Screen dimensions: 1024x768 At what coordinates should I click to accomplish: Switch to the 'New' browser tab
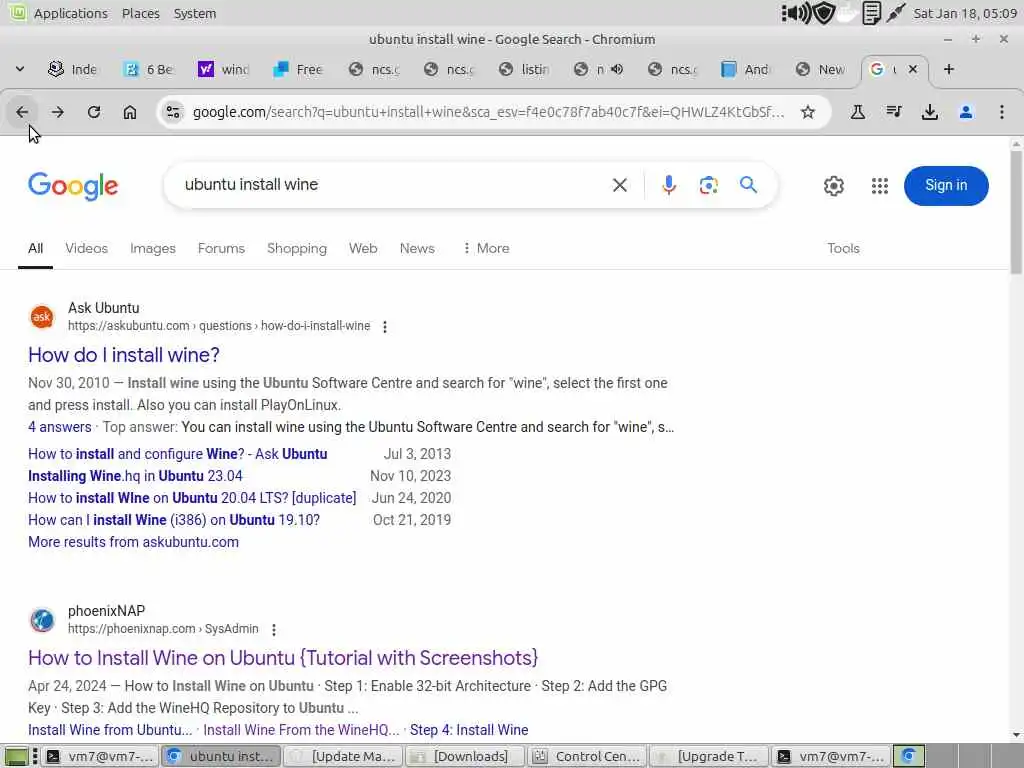(x=821, y=69)
